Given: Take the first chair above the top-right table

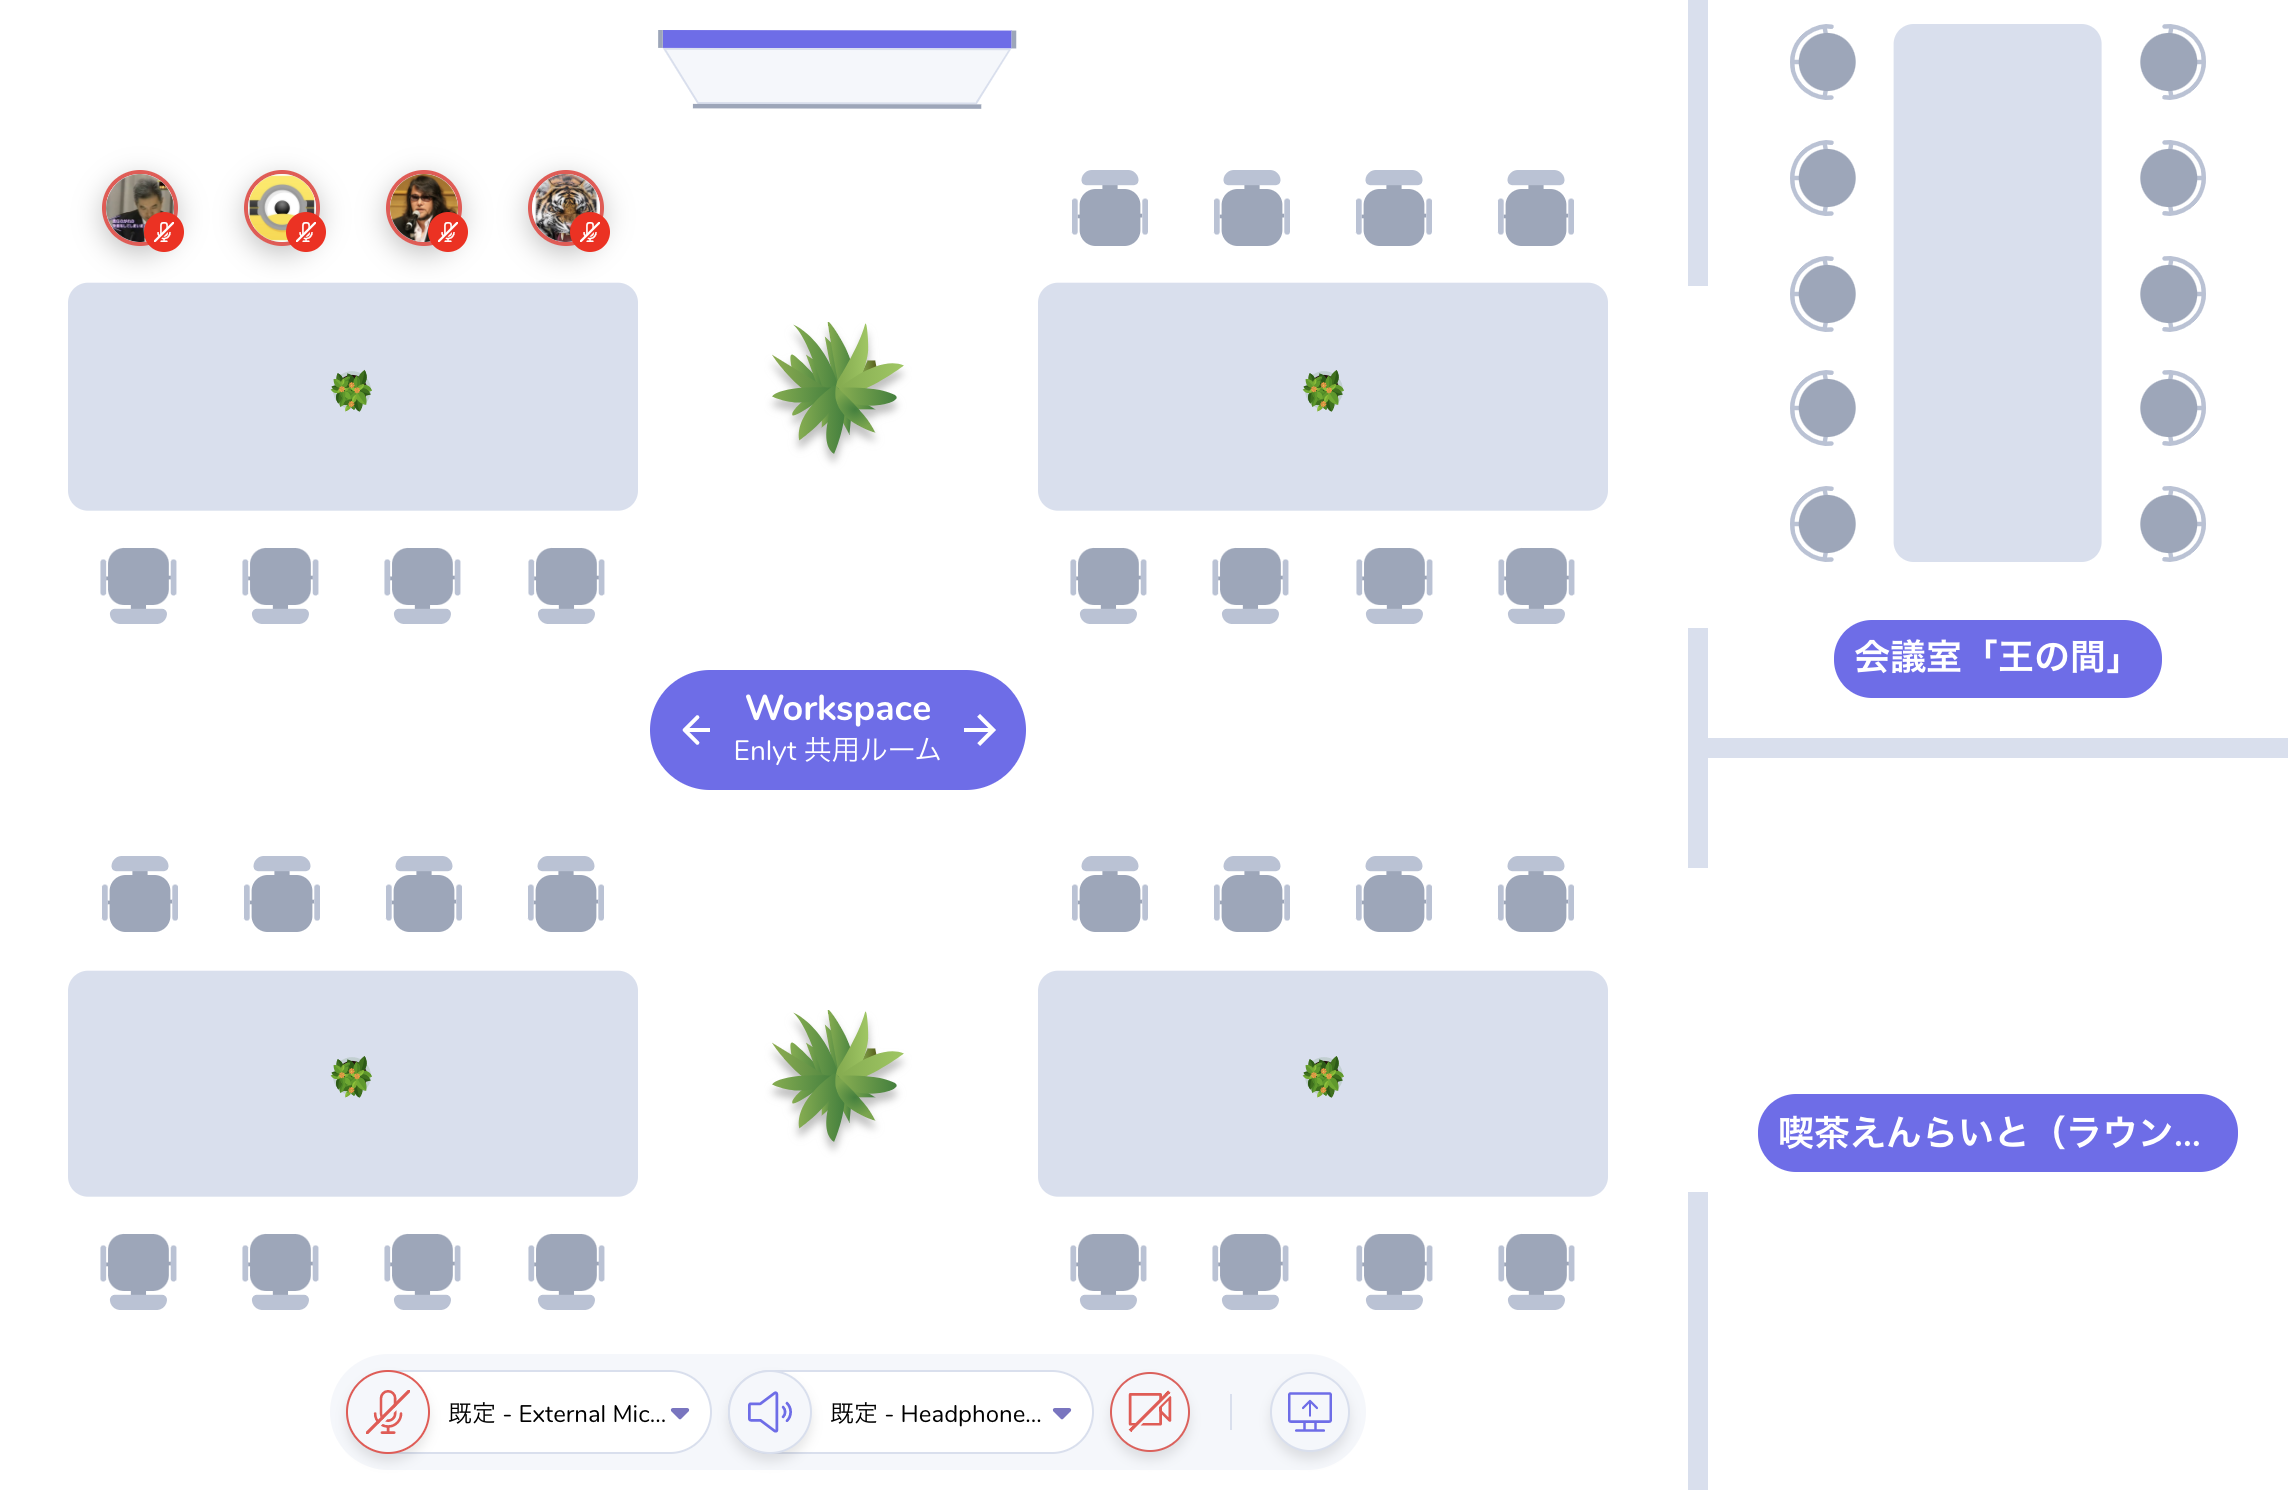Looking at the screenshot, I should coord(1110,208).
